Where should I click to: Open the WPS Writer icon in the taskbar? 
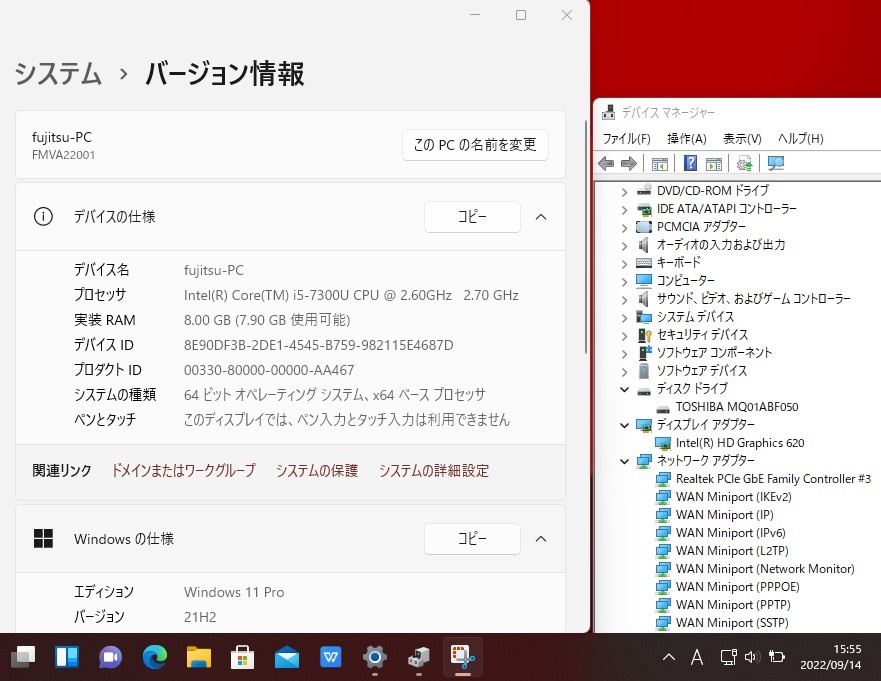click(x=330, y=656)
